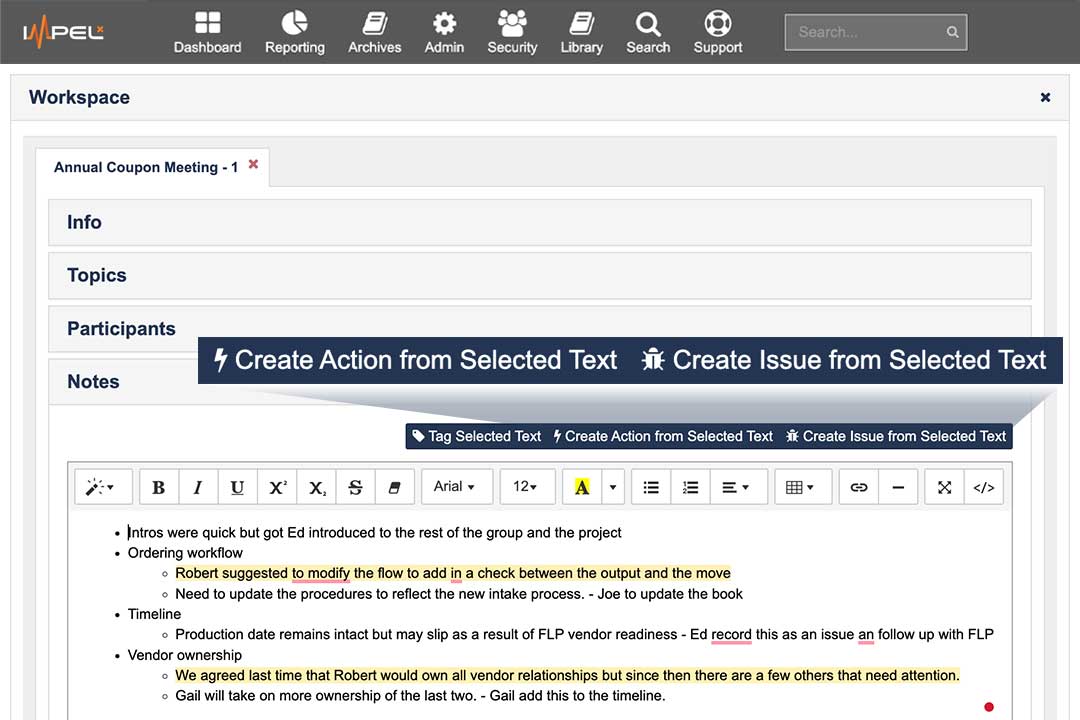
Task: Open the Search page from navigation
Action: [x=648, y=32]
